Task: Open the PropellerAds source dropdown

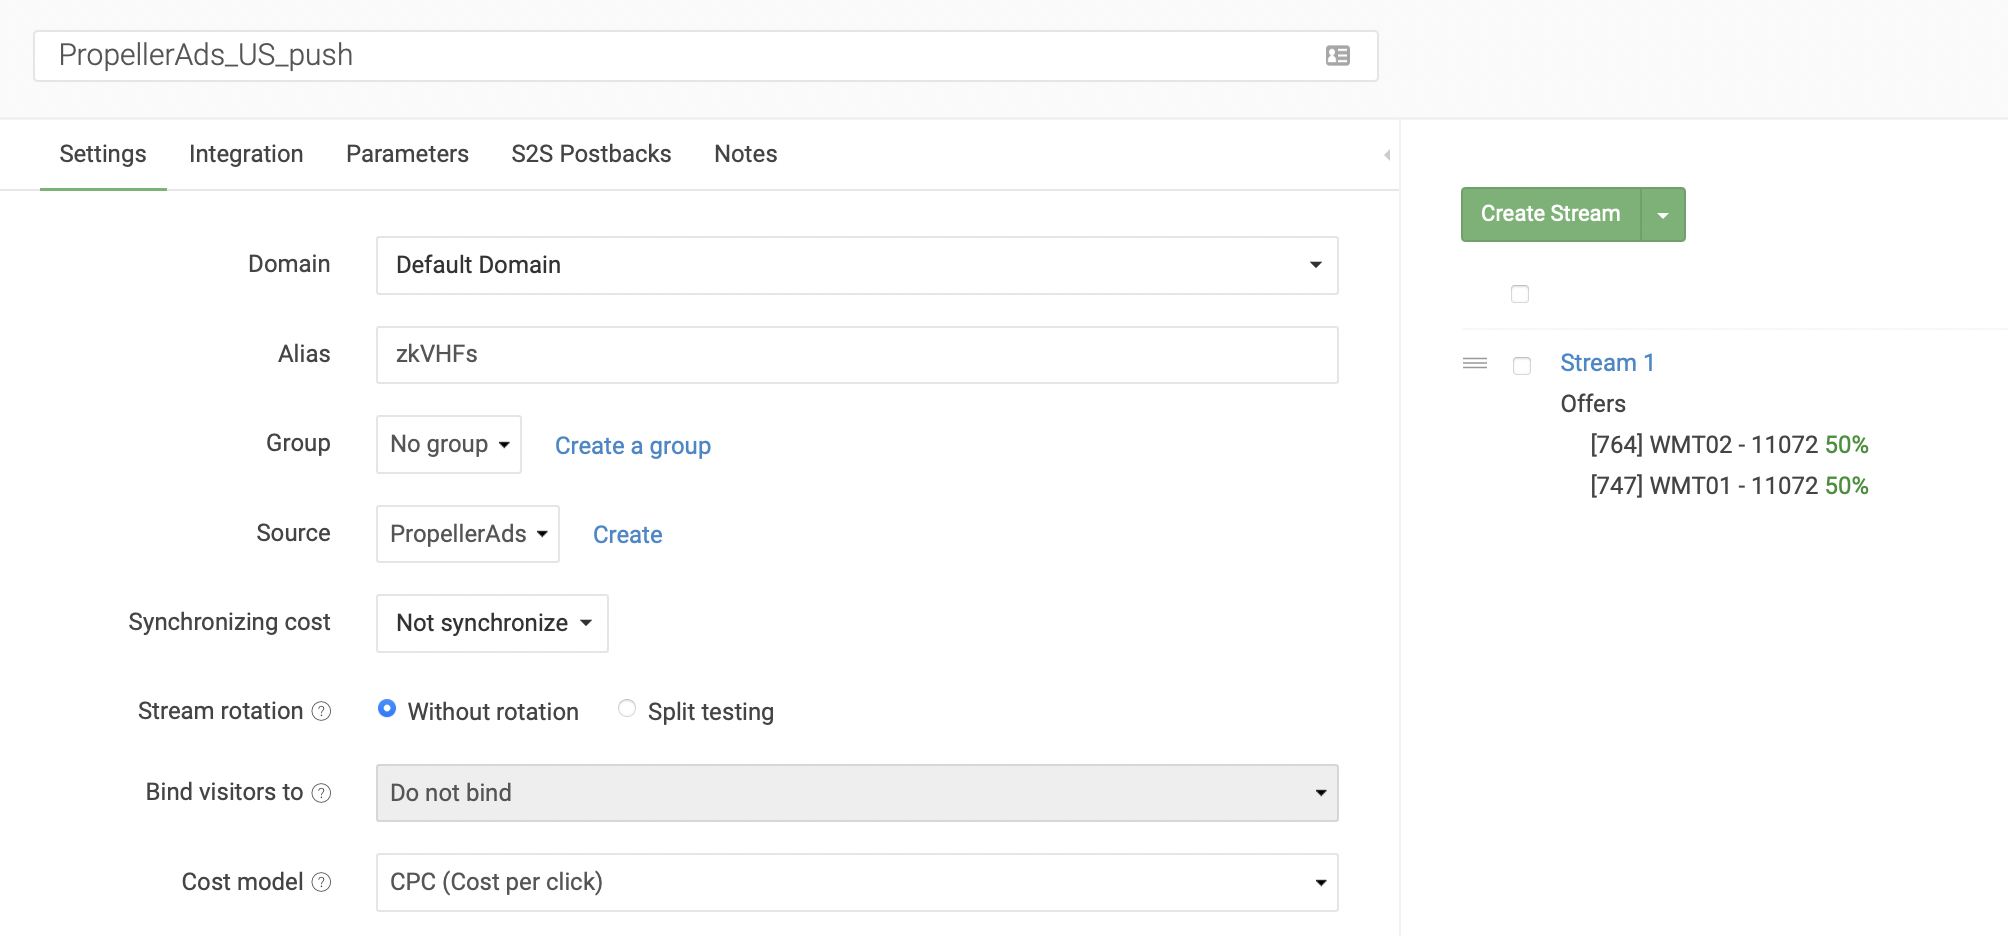Action: [x=468, y=534]
